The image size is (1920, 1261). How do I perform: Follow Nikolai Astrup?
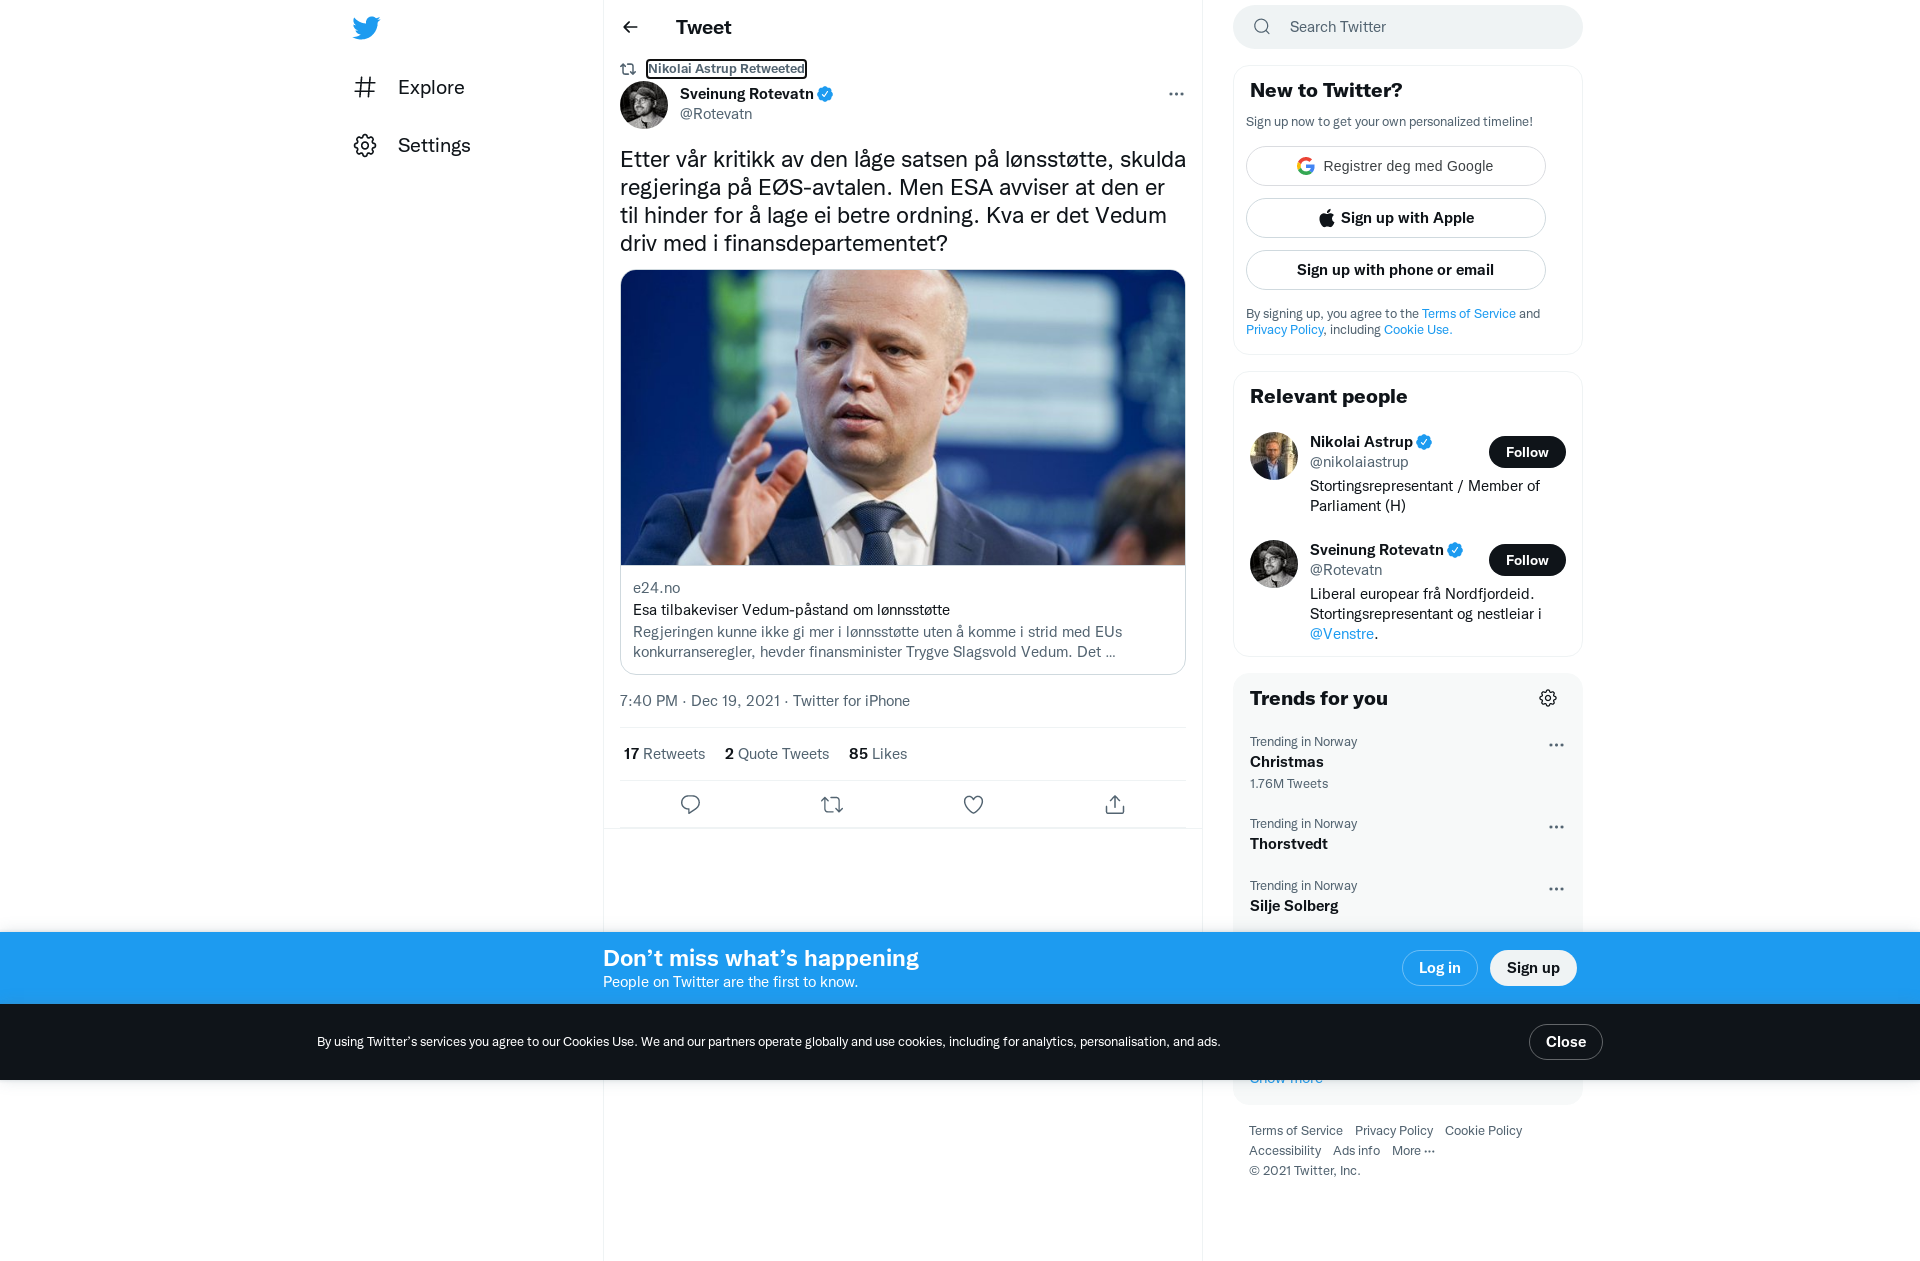[1527, 452]
